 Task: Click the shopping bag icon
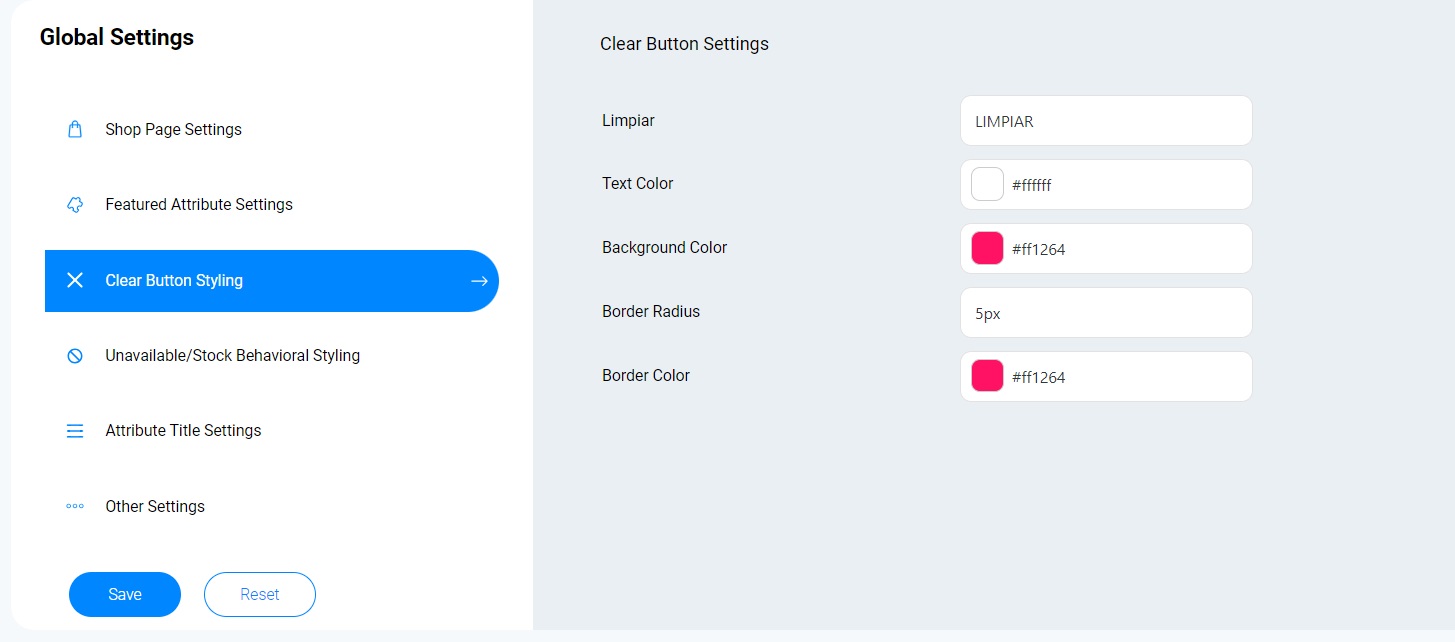tap(75, 130)
